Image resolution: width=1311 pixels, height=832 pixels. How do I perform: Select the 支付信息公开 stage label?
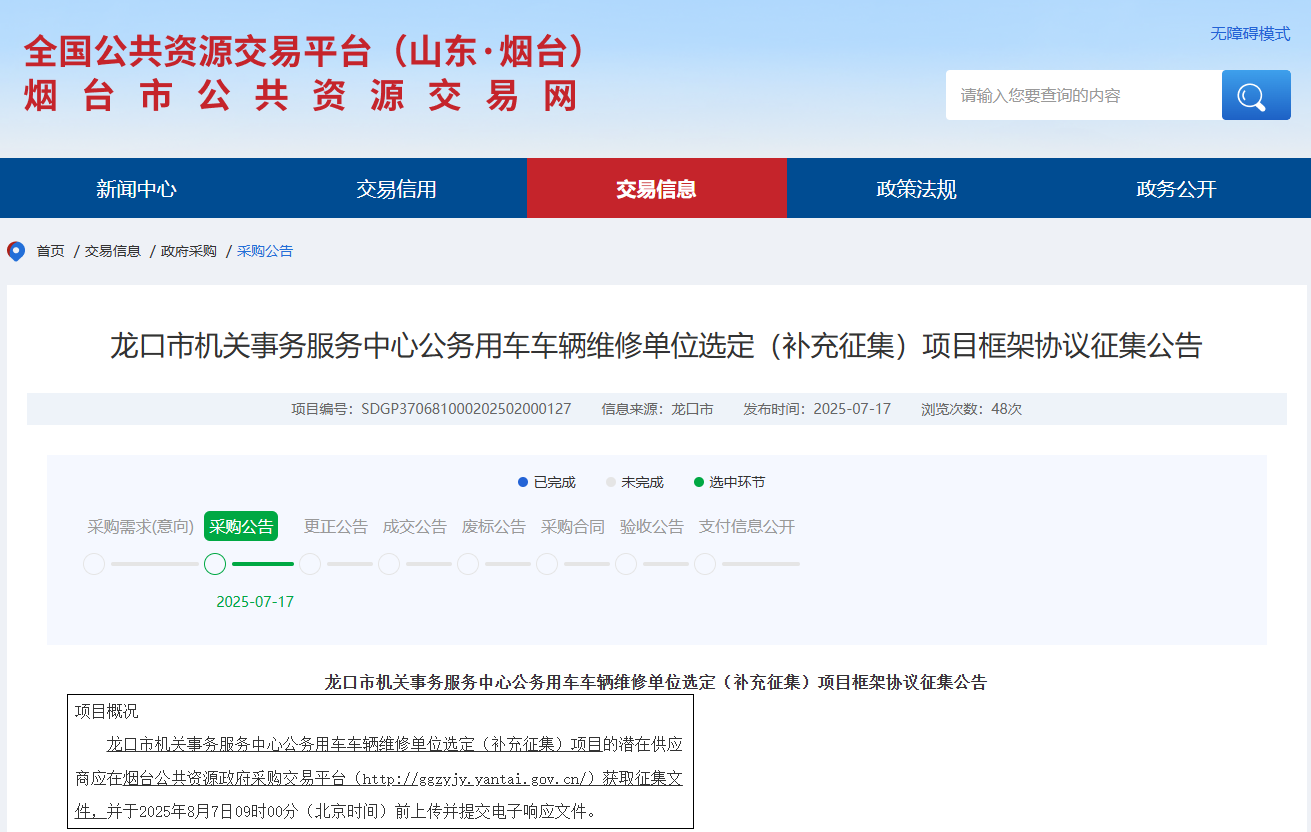pyautogui.click(x=747, y=526)
